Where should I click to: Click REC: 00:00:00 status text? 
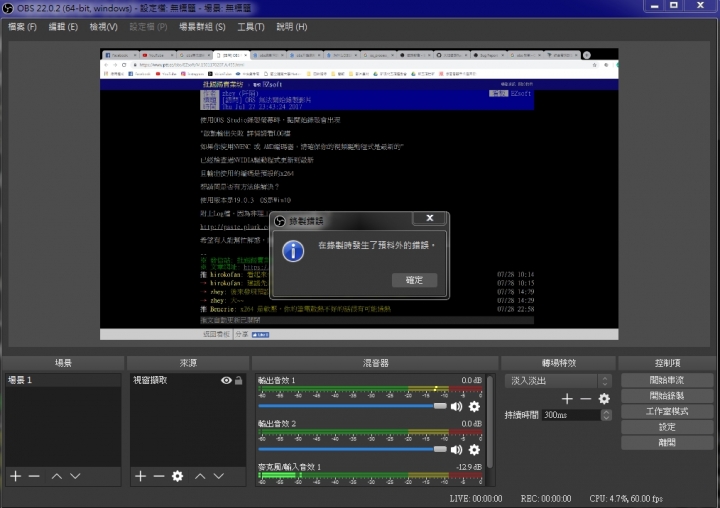tap(546, 499)
